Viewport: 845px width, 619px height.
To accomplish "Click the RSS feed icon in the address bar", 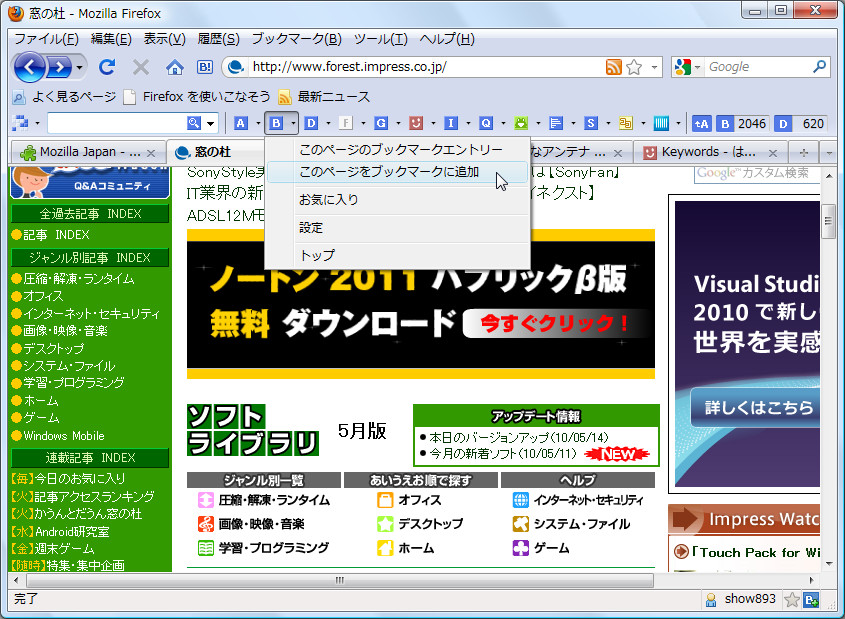I will (613, 68).
